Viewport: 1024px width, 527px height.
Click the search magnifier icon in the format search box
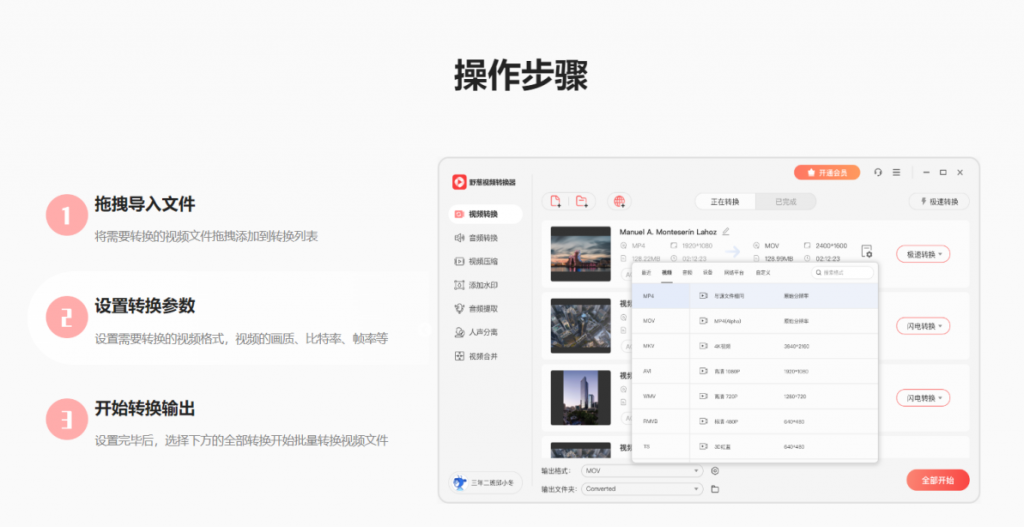tap(818, 272)
